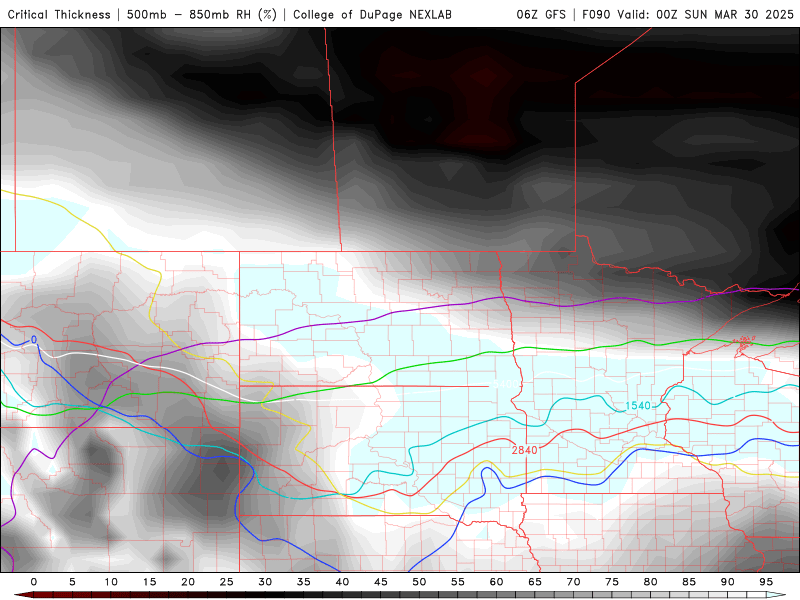Image resolution: width=800 pixels, height=600 pixels.
Task: Select the "500mb – 850mb RH (%)" header label
Action: (202, 14)
